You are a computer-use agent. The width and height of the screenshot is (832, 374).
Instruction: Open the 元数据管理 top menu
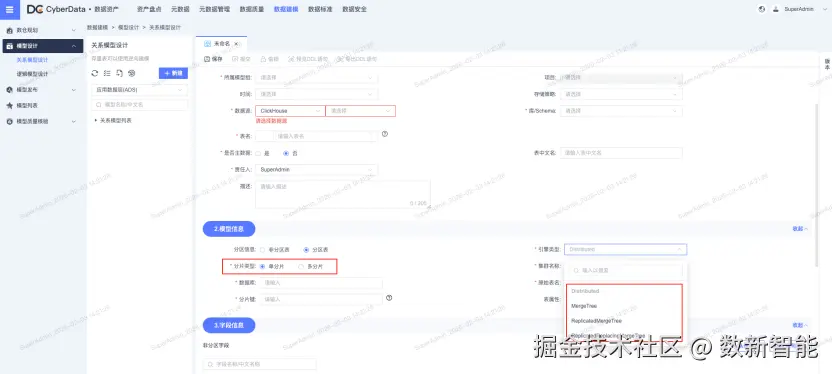(x=214, y=9)
